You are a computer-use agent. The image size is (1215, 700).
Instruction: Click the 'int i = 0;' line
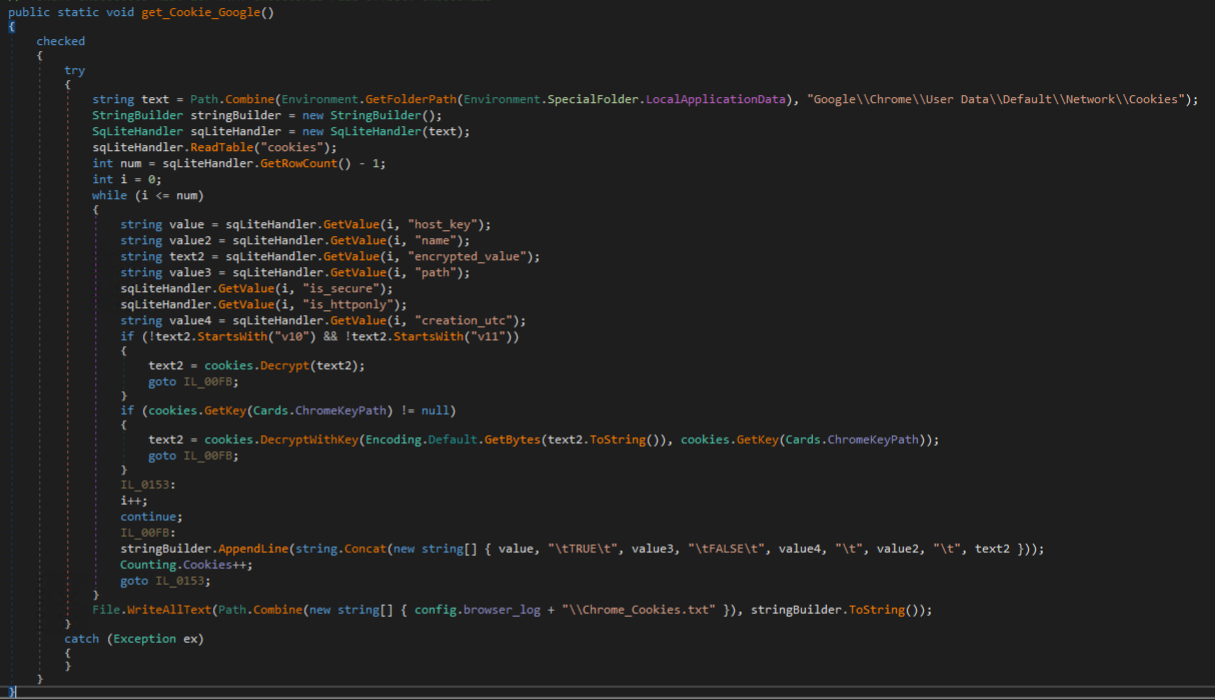coord(125,179)
